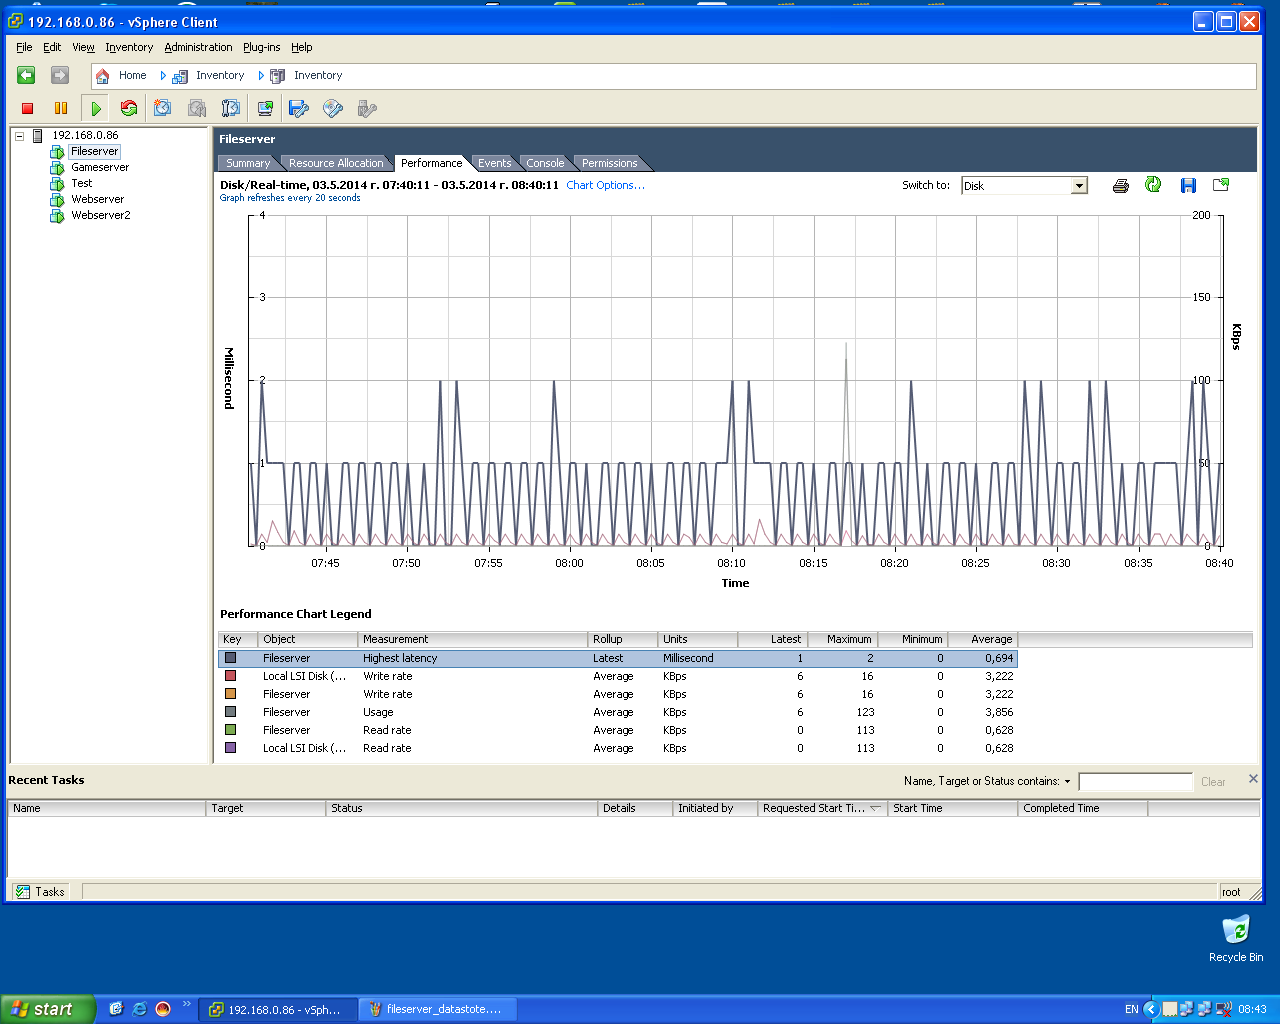Click the connect USB device icon
This screenshot has height=1024, width=1280.
(367, 108)
